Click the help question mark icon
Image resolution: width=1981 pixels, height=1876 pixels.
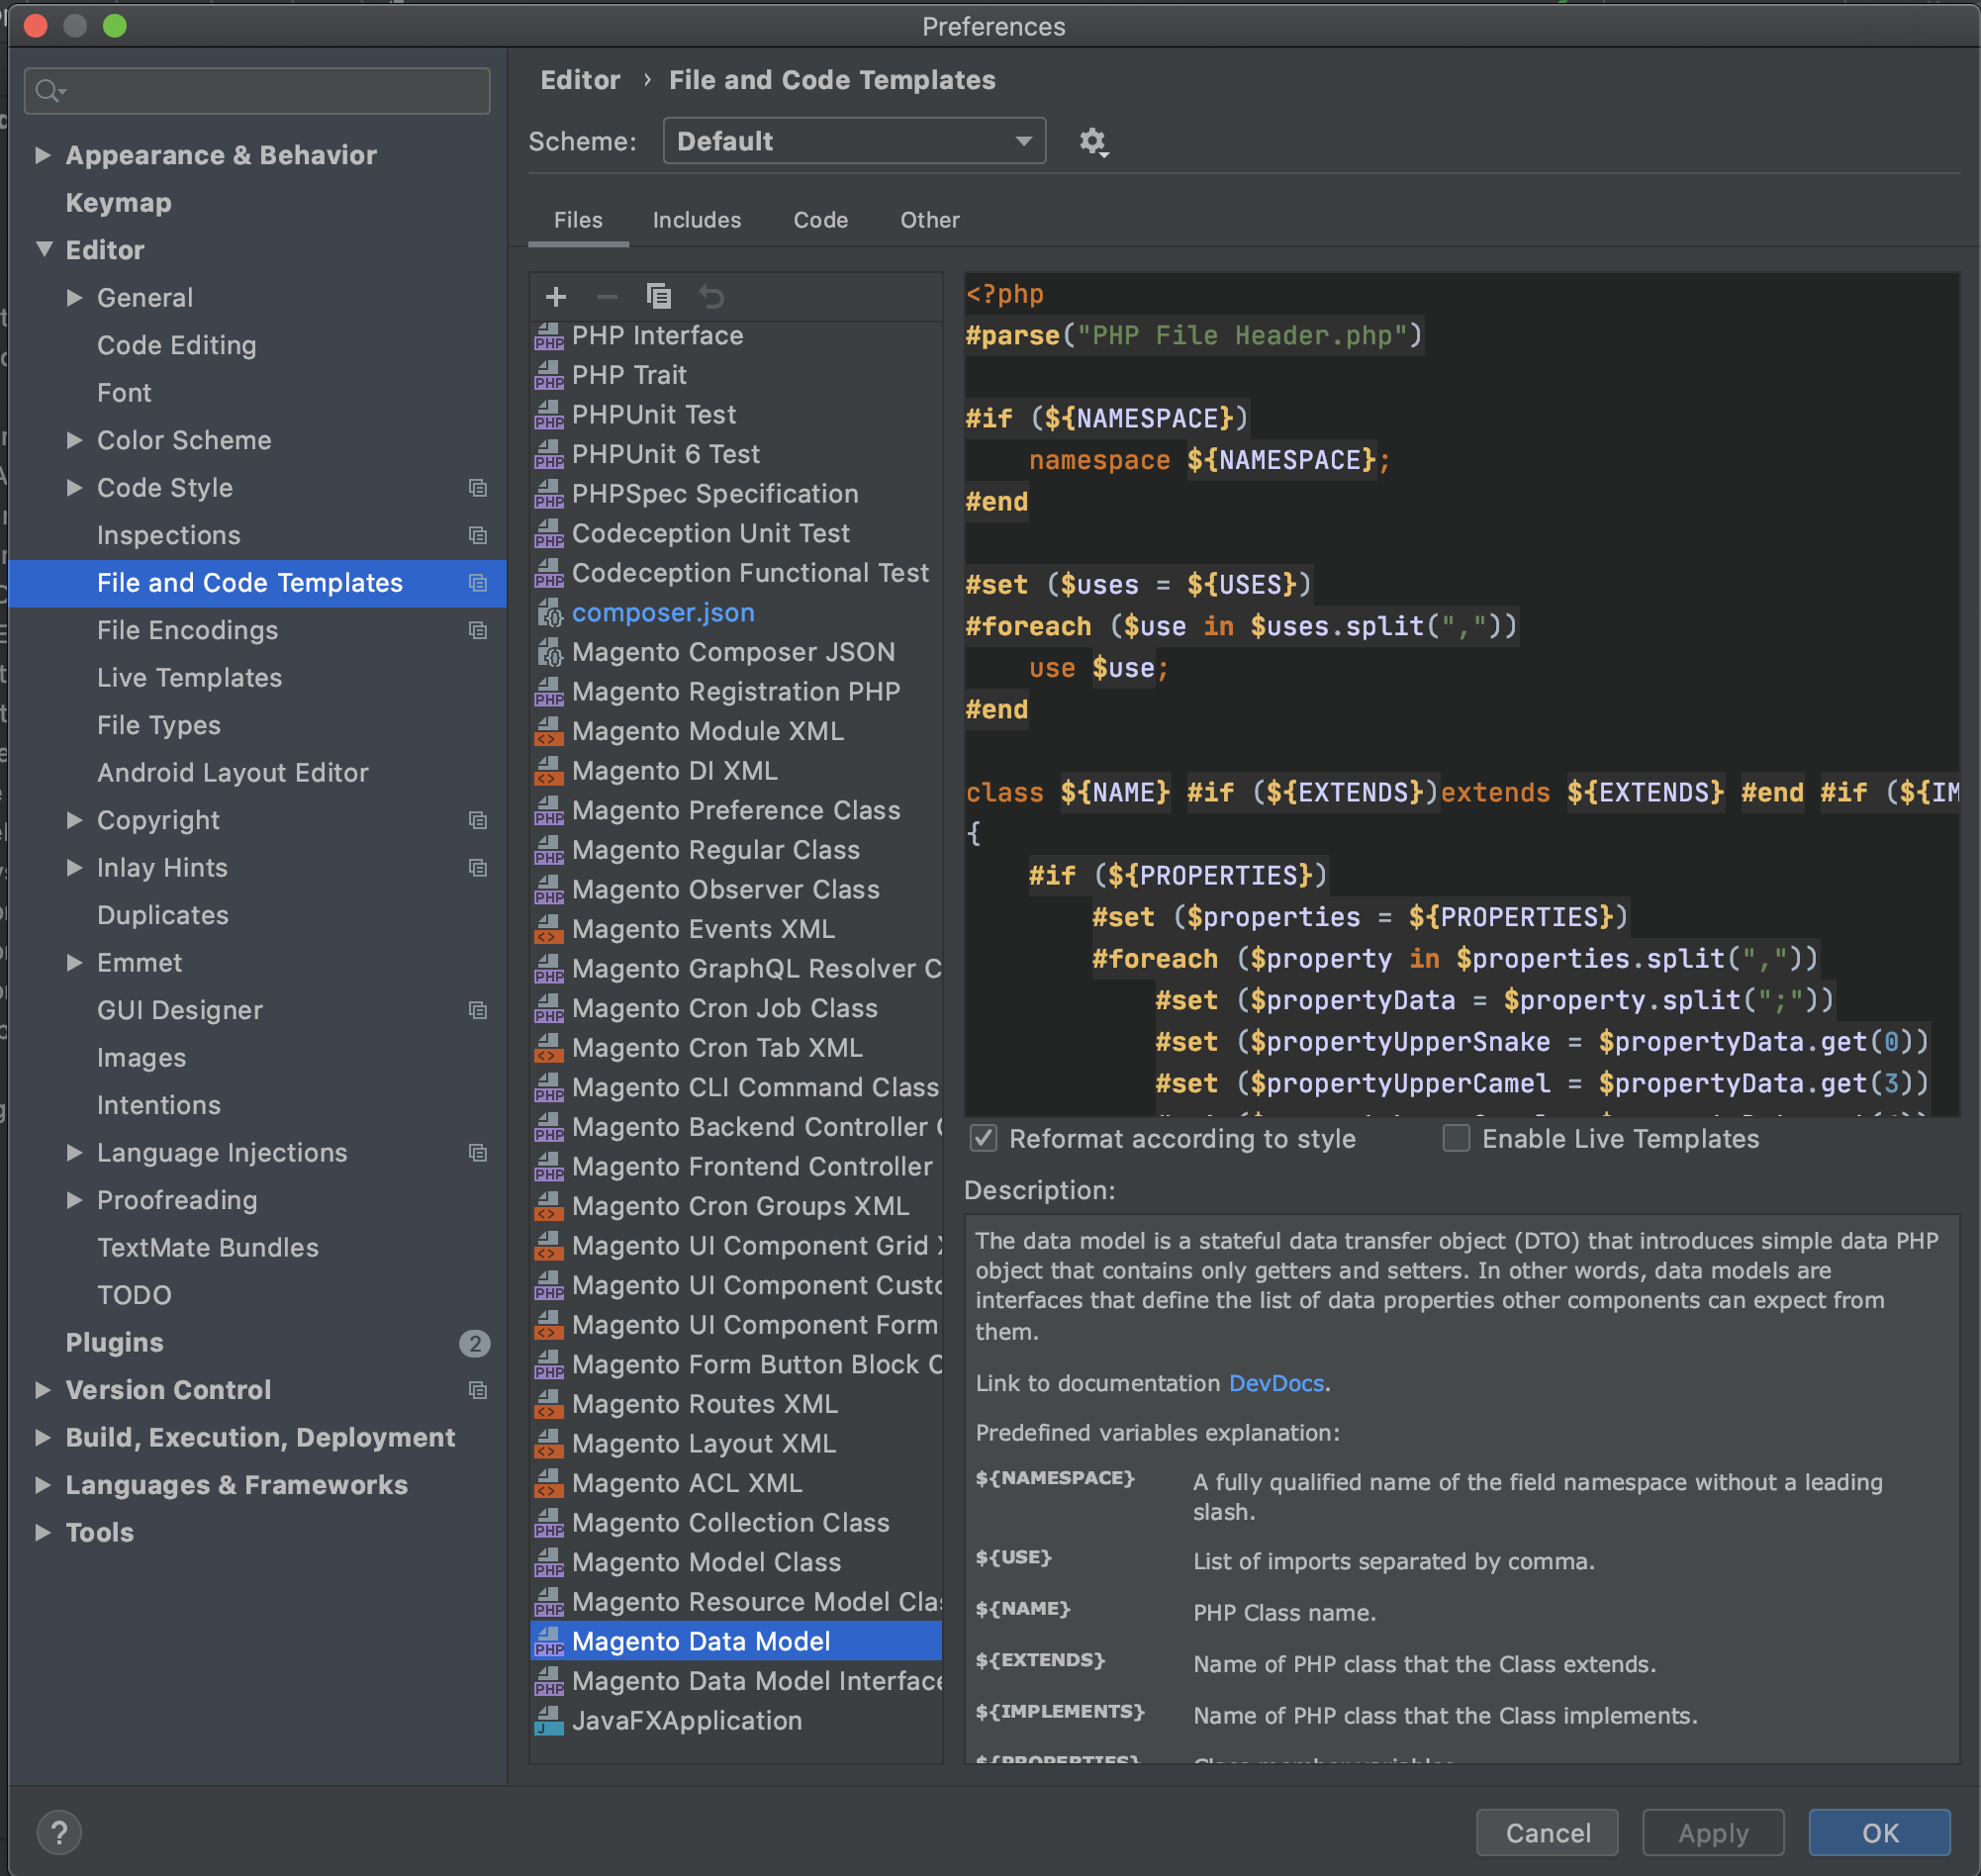coord(59,1833)
